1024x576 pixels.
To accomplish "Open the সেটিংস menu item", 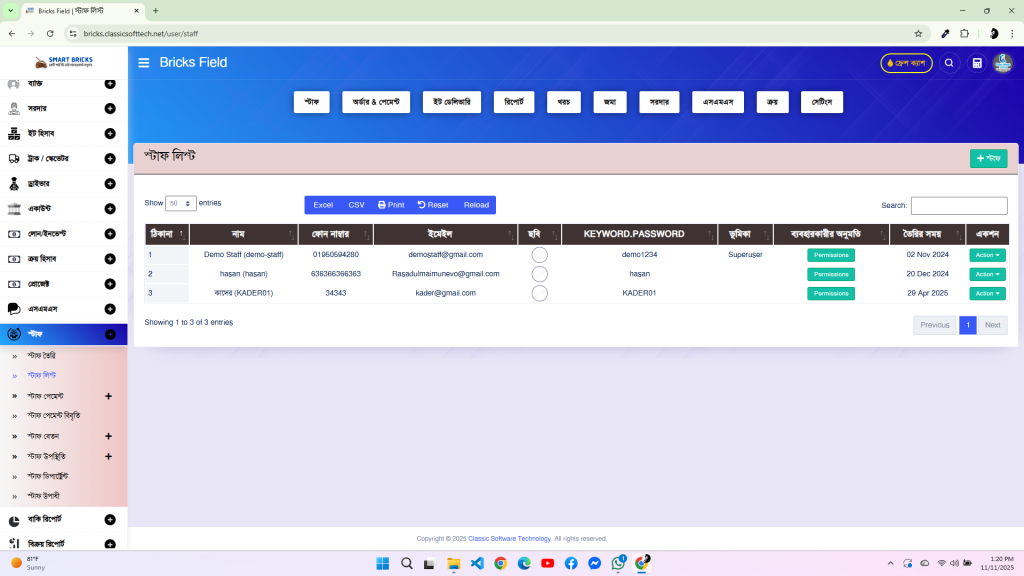I will pyautogui.click(x=821, y=101).
